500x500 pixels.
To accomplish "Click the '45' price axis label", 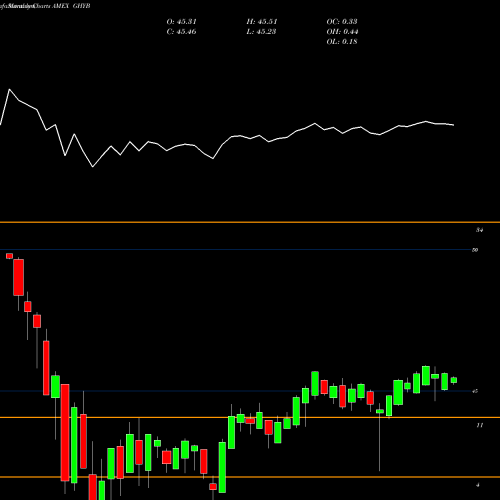I will click(475, 391).
